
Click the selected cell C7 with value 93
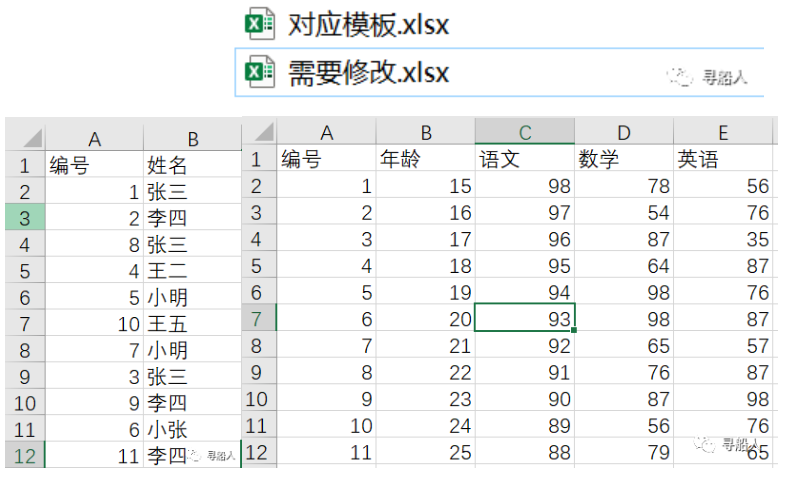tap(525, 318)
